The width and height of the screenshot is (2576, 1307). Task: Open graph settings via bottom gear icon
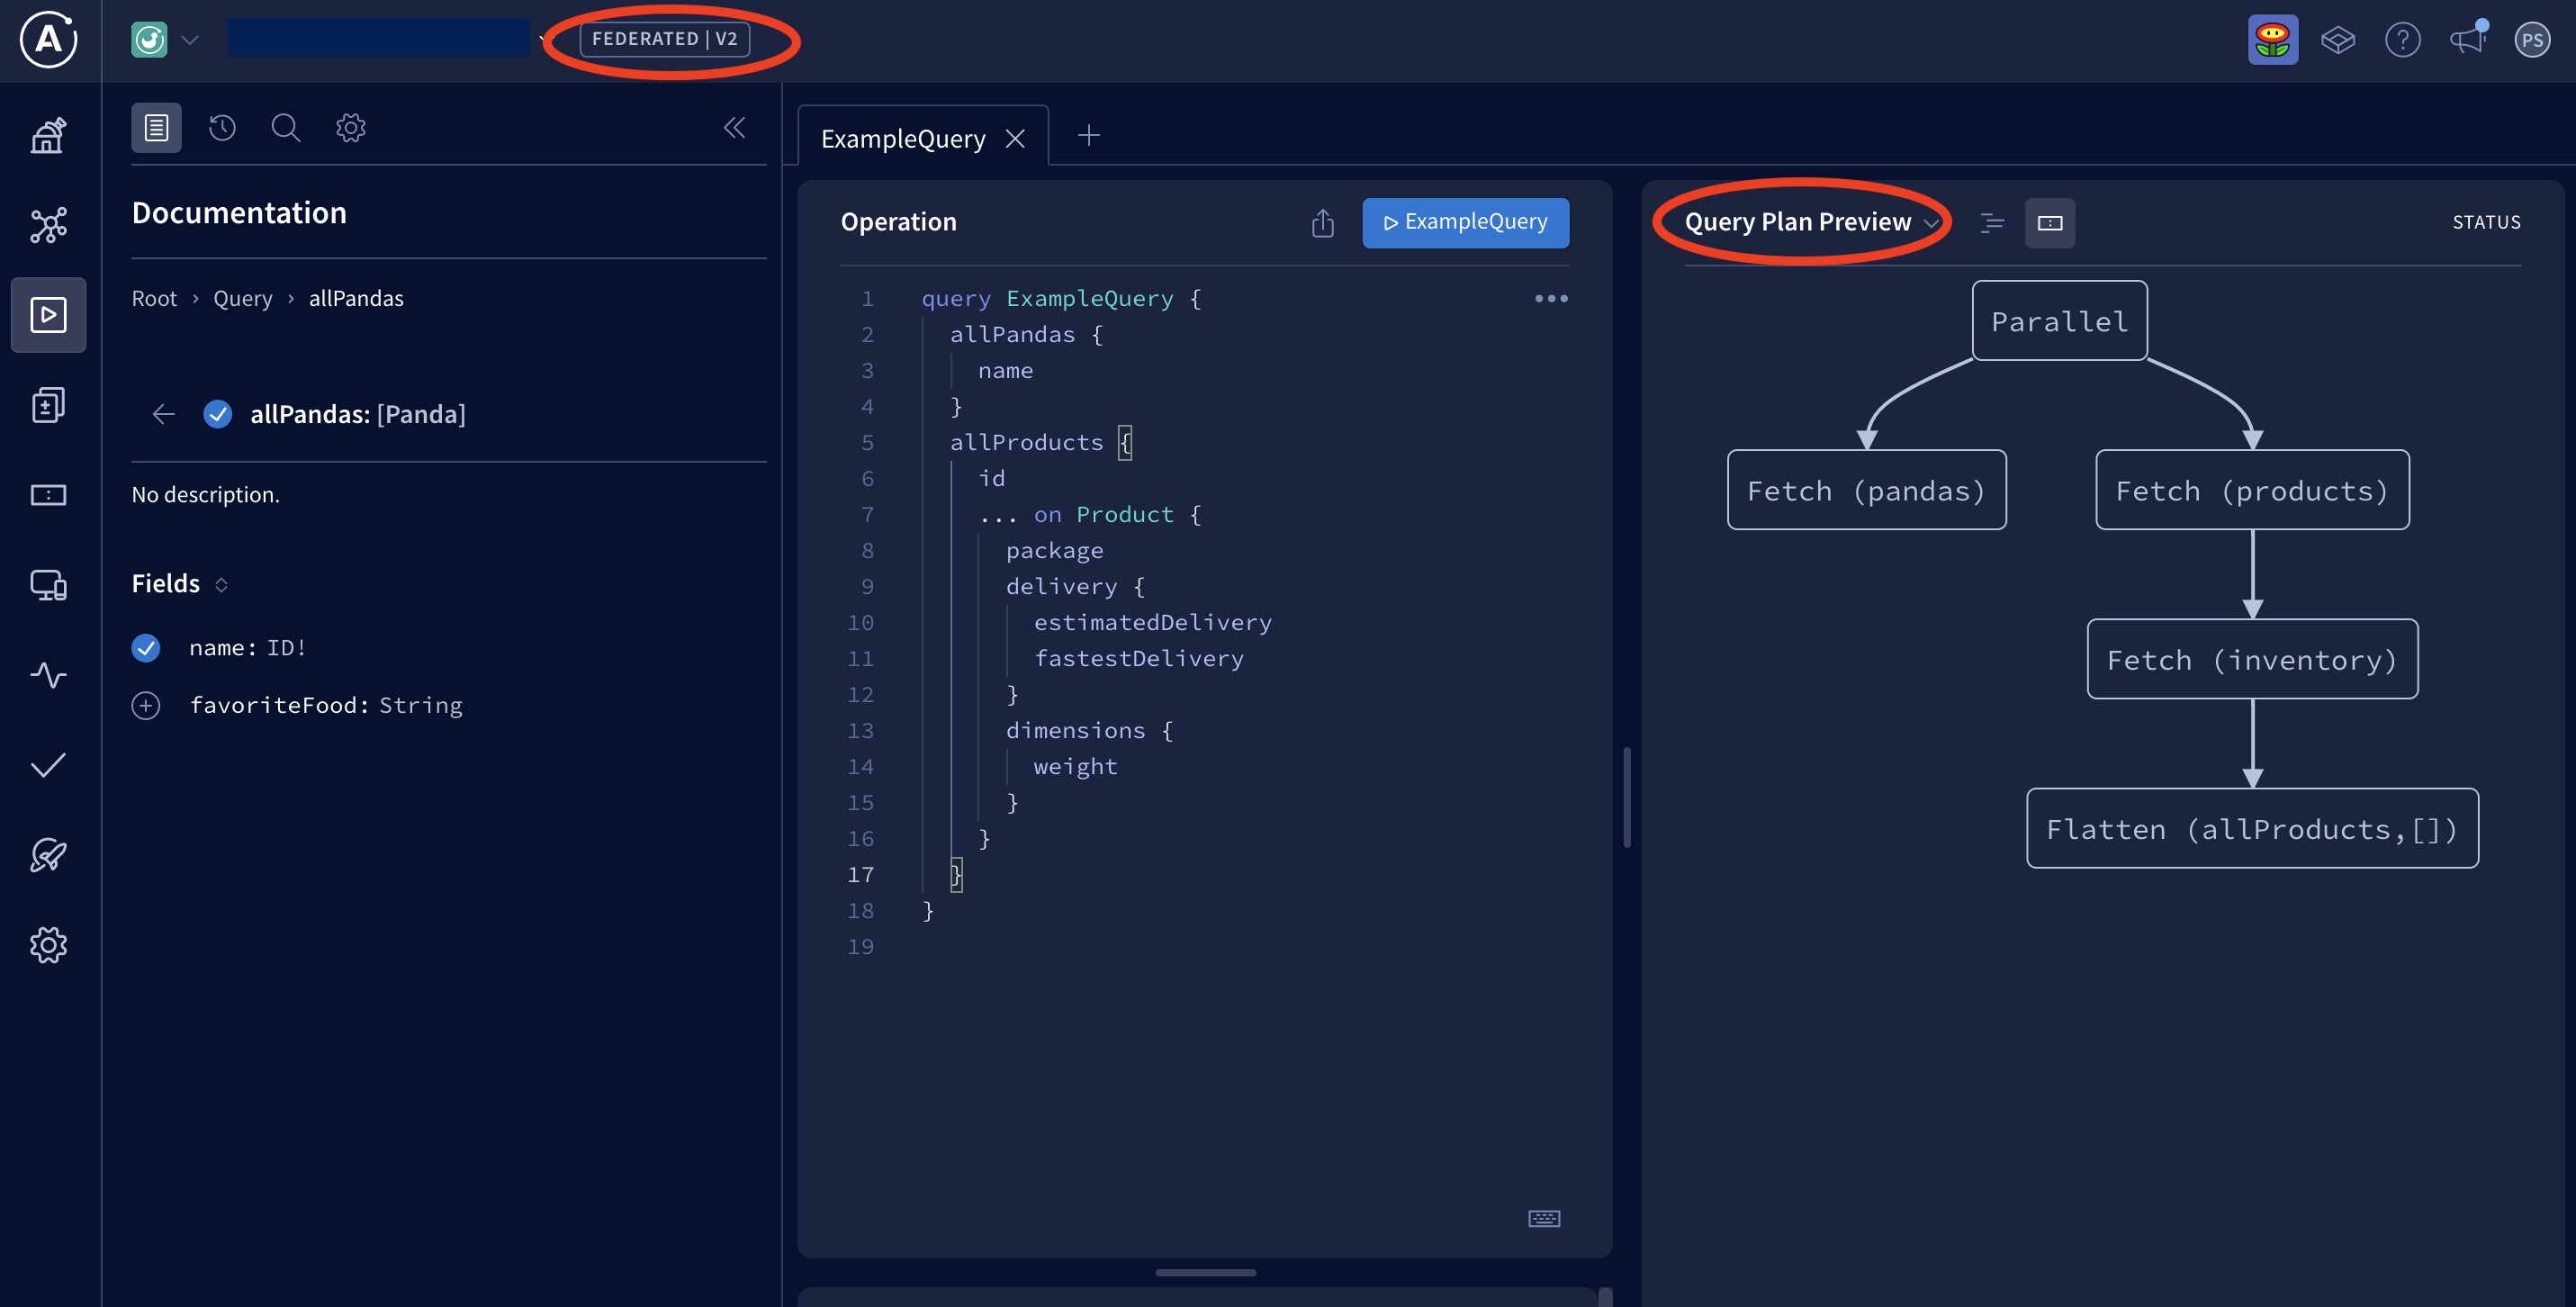pos(48,945)
